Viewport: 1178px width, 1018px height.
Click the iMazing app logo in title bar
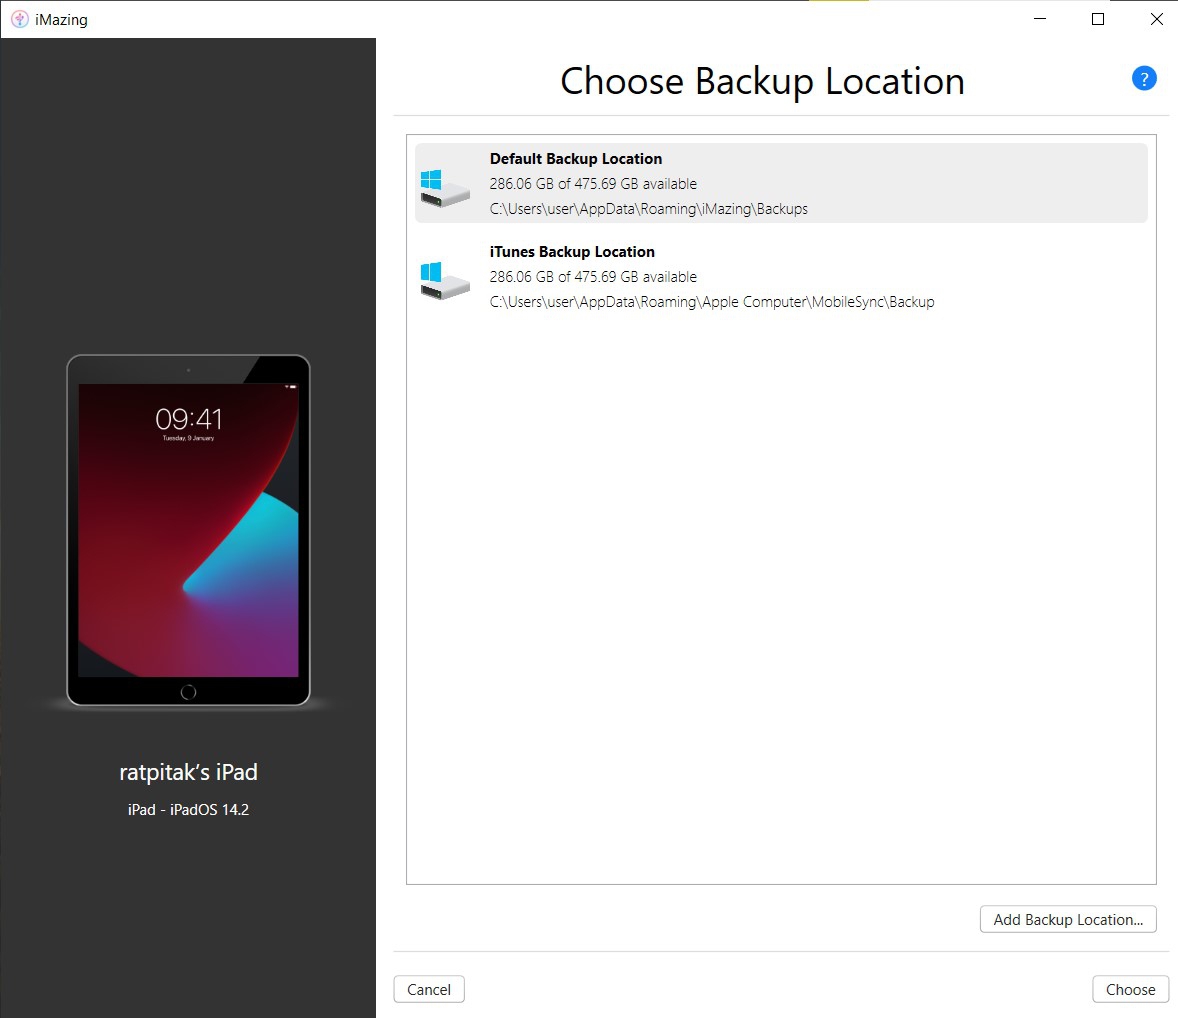[x=20, y=20]
